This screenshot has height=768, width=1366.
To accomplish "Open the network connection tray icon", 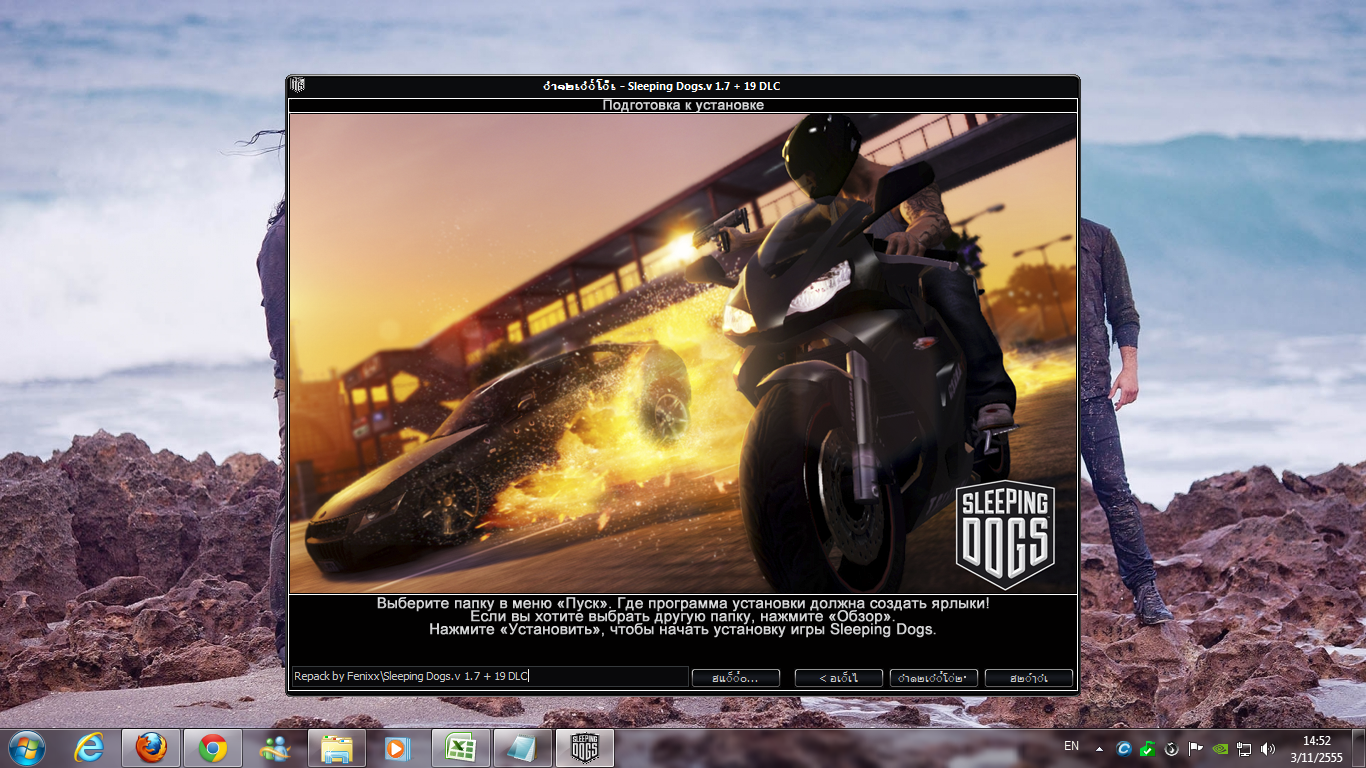I will [x=1244, y=748].
